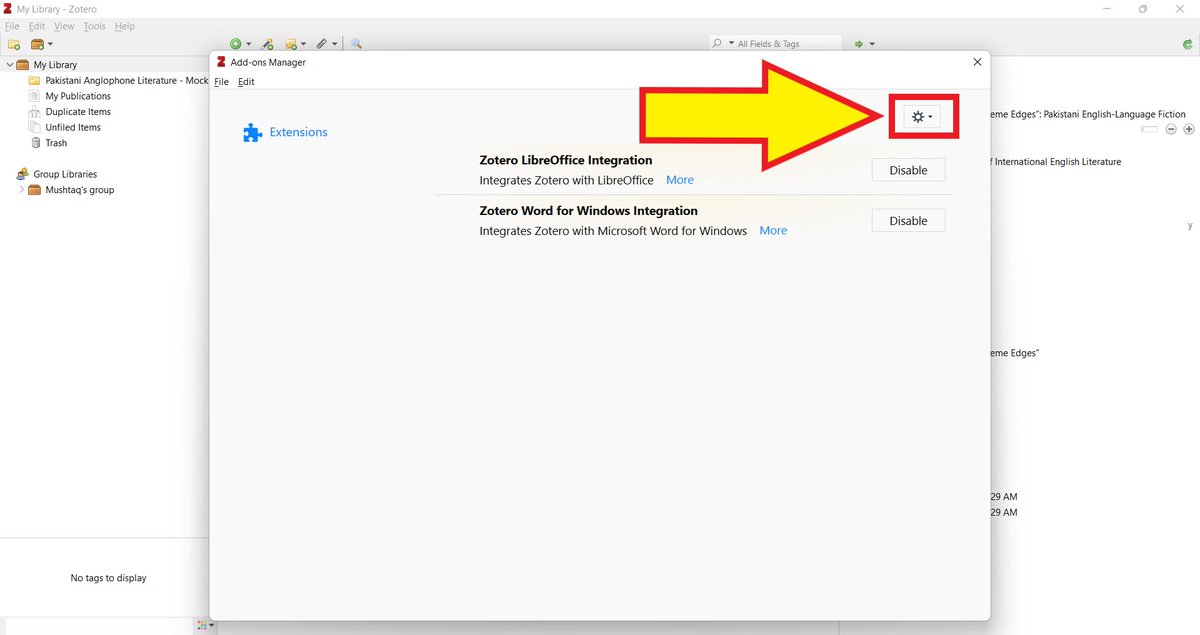Select Trash in the collections tree
The height and width of the screenshot is (635, 1200).
[56, 143]
